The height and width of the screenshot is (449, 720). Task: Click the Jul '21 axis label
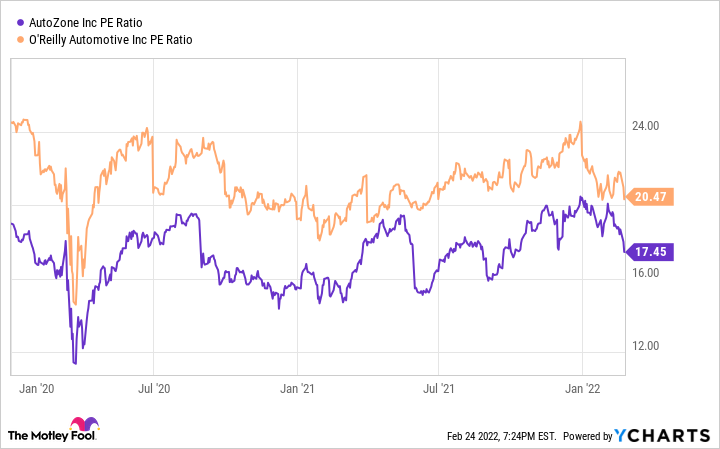[x=440, y=383]
